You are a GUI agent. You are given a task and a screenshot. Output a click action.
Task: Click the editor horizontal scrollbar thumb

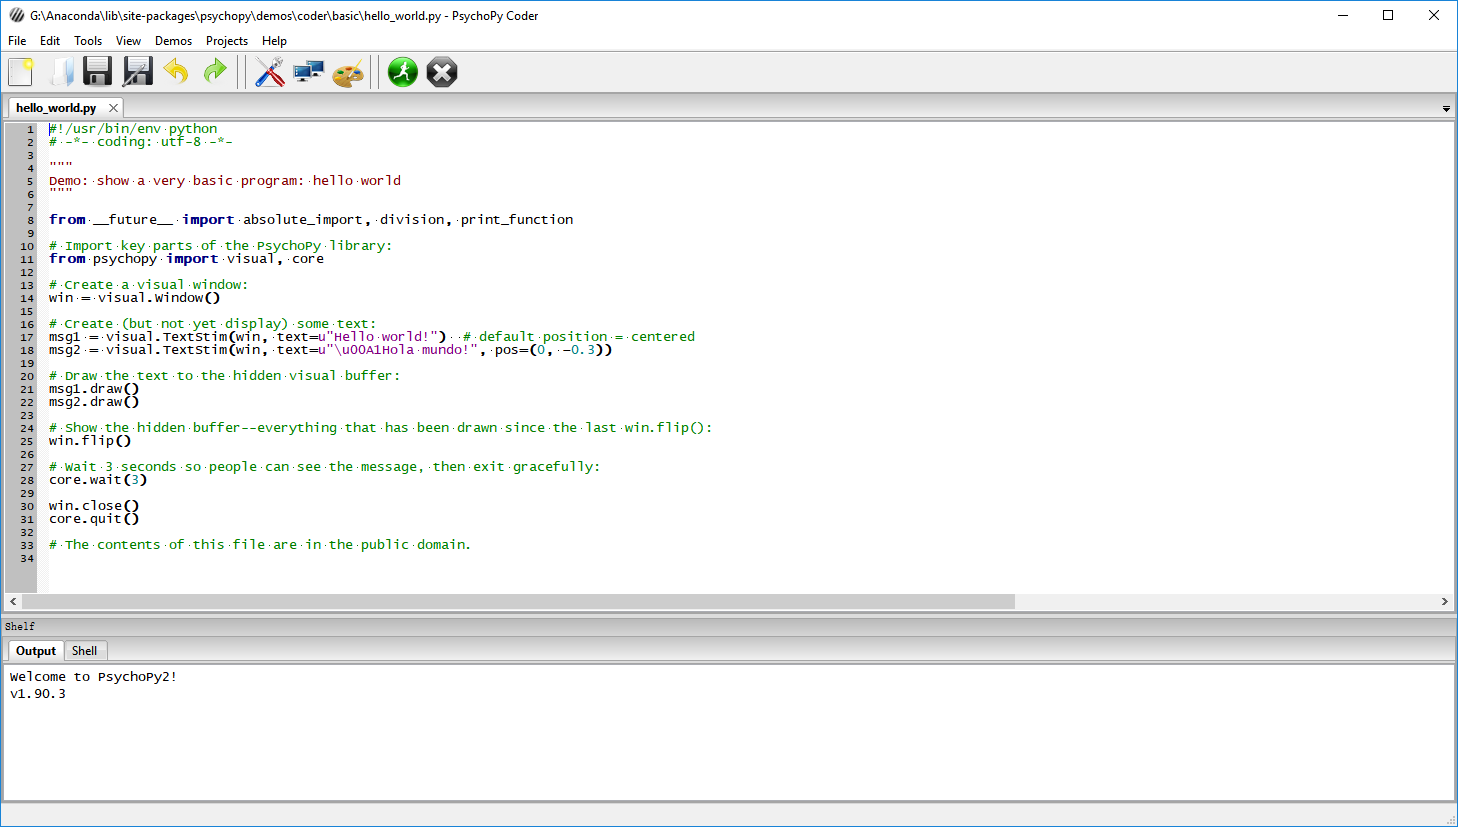(x=518, y=602)
